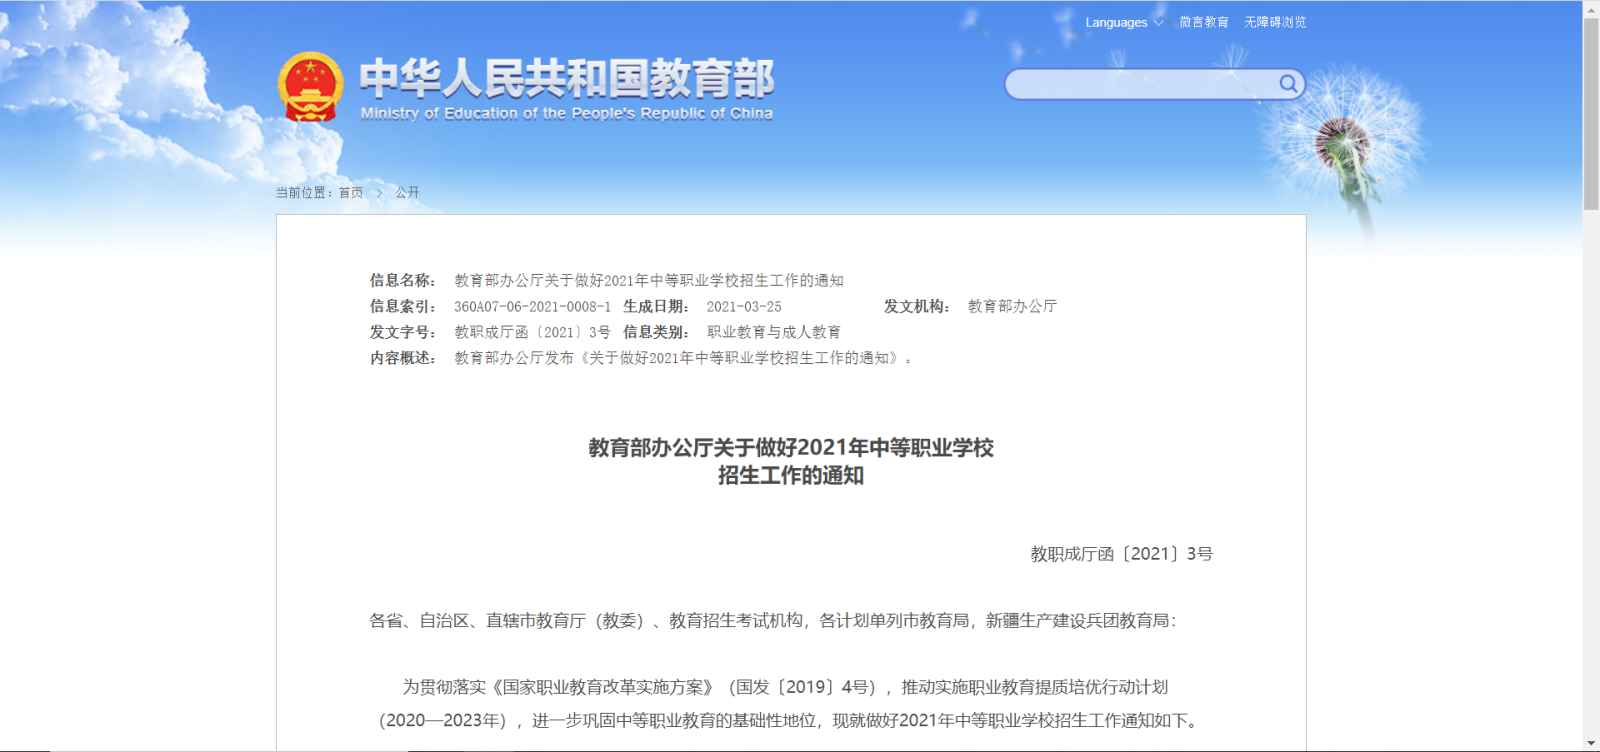Screen dimensions: 1600x752
Task: Click the 信息类别 label
Action: pos(656,332)
